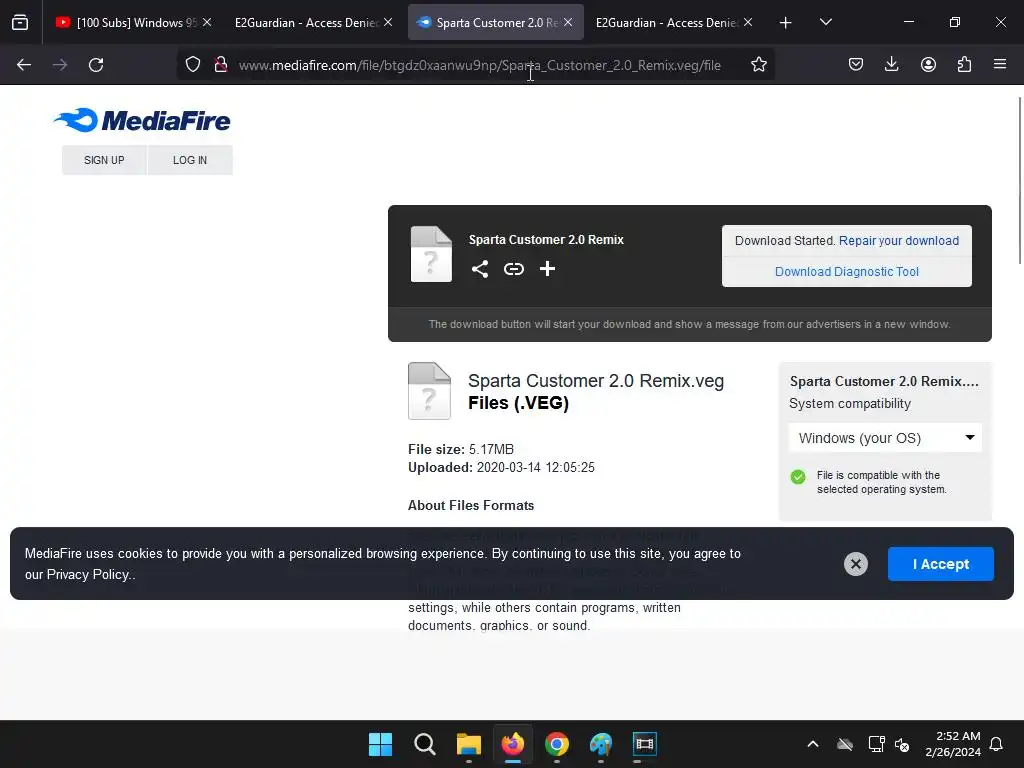The height and width of the screenshot is (768, 1024).
Task: Open the Windows Start menu
Action: point(381,744)
